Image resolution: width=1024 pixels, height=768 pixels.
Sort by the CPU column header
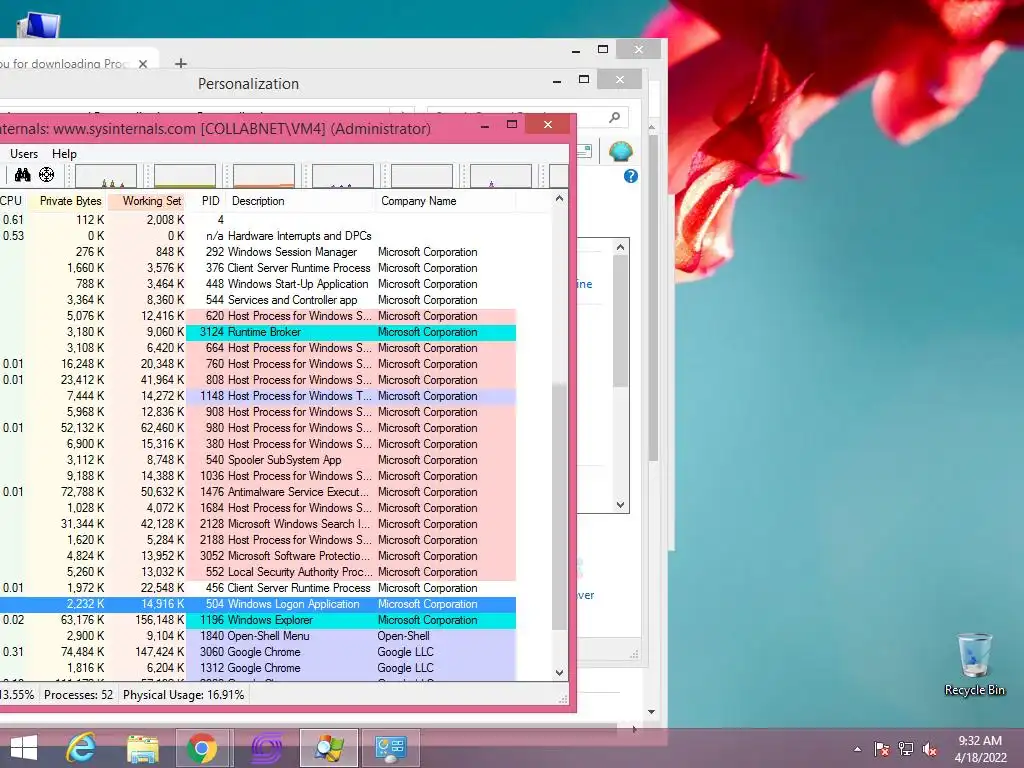click(11, 201)
